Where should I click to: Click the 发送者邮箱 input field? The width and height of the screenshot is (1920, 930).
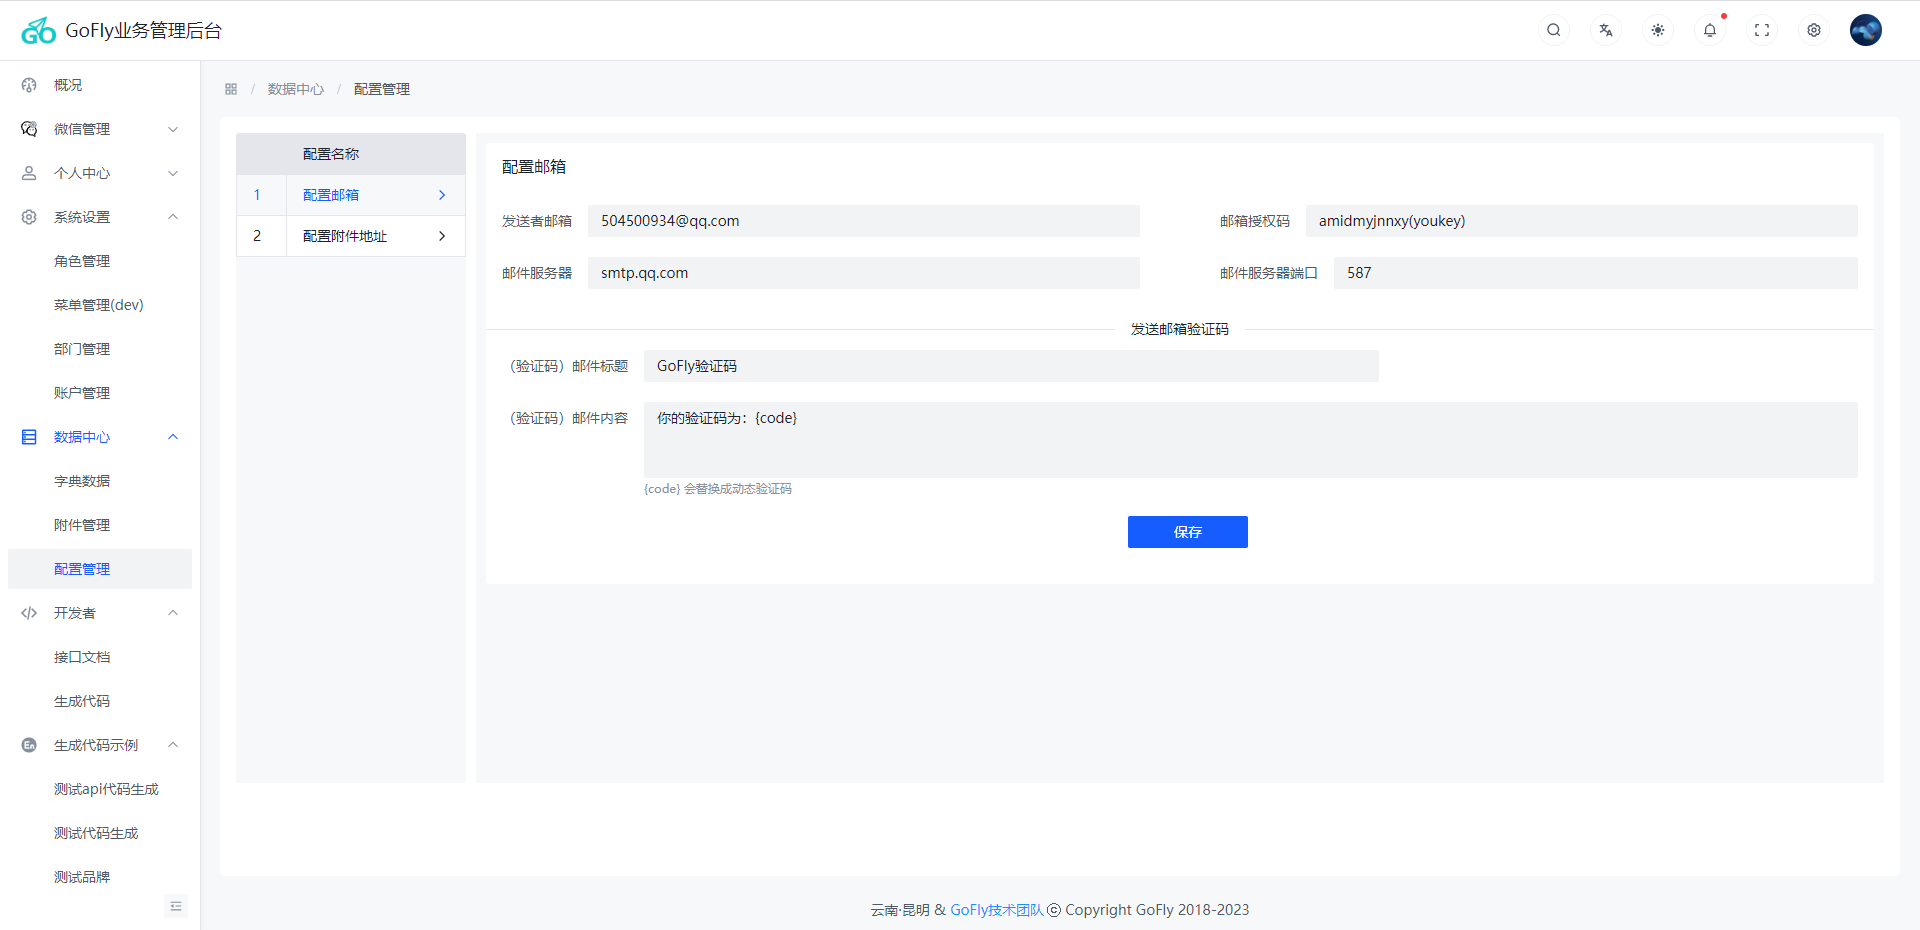click(863, 221)
